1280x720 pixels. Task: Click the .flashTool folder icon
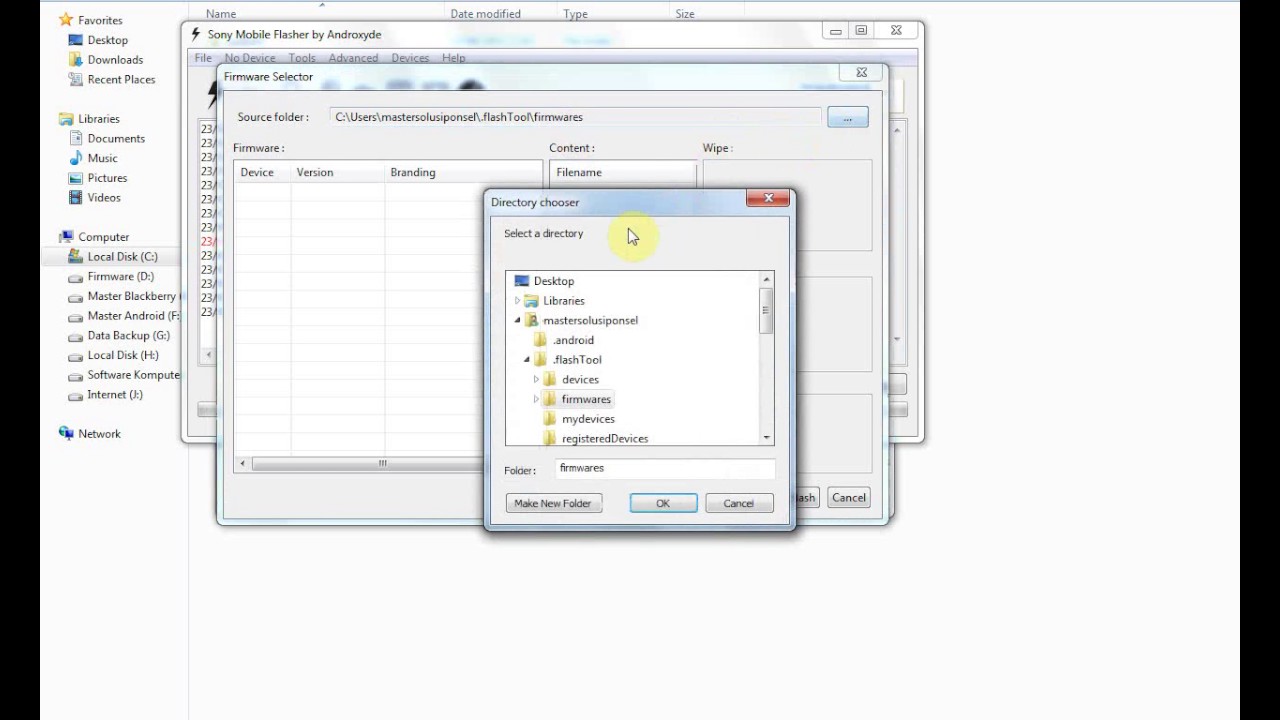pos(540,359)
